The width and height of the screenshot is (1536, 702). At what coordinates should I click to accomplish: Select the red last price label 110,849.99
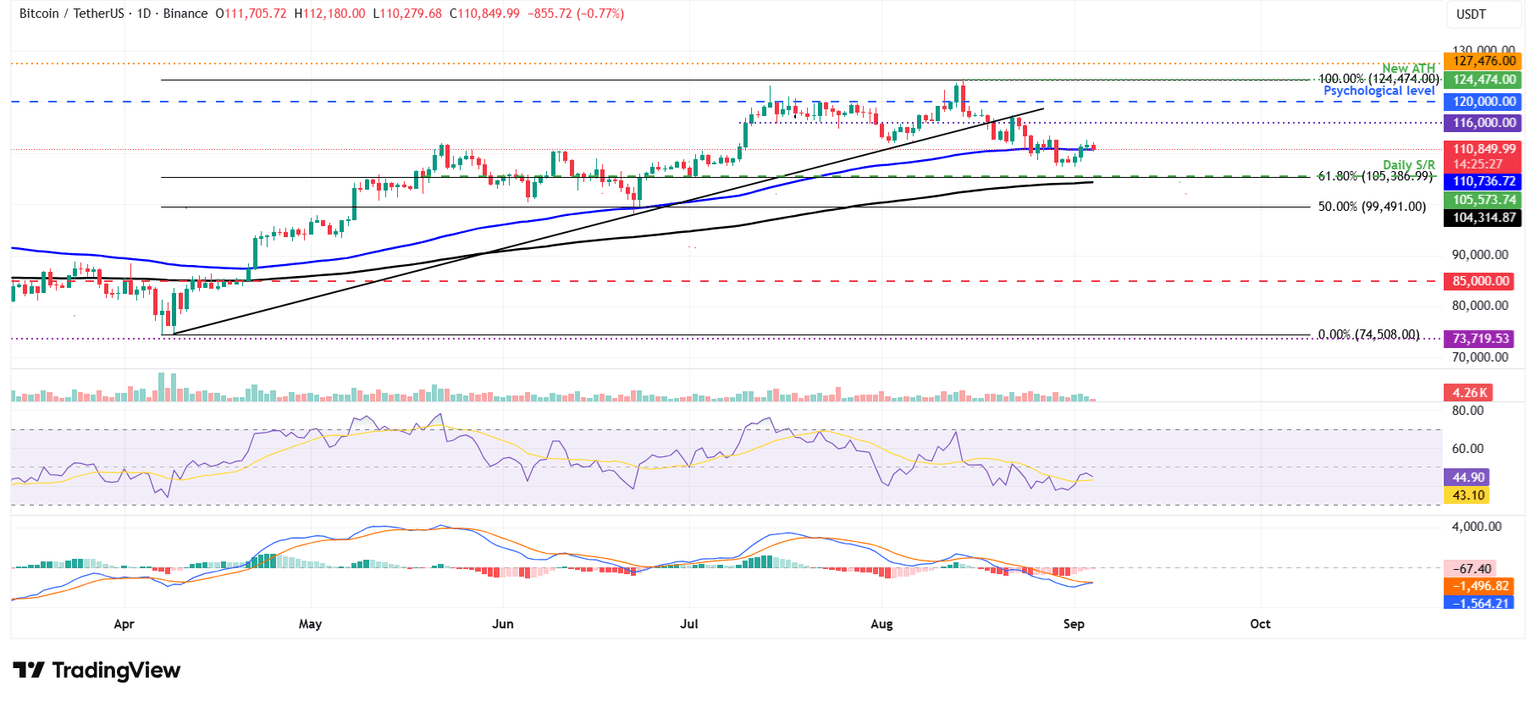pos(1483,146)
